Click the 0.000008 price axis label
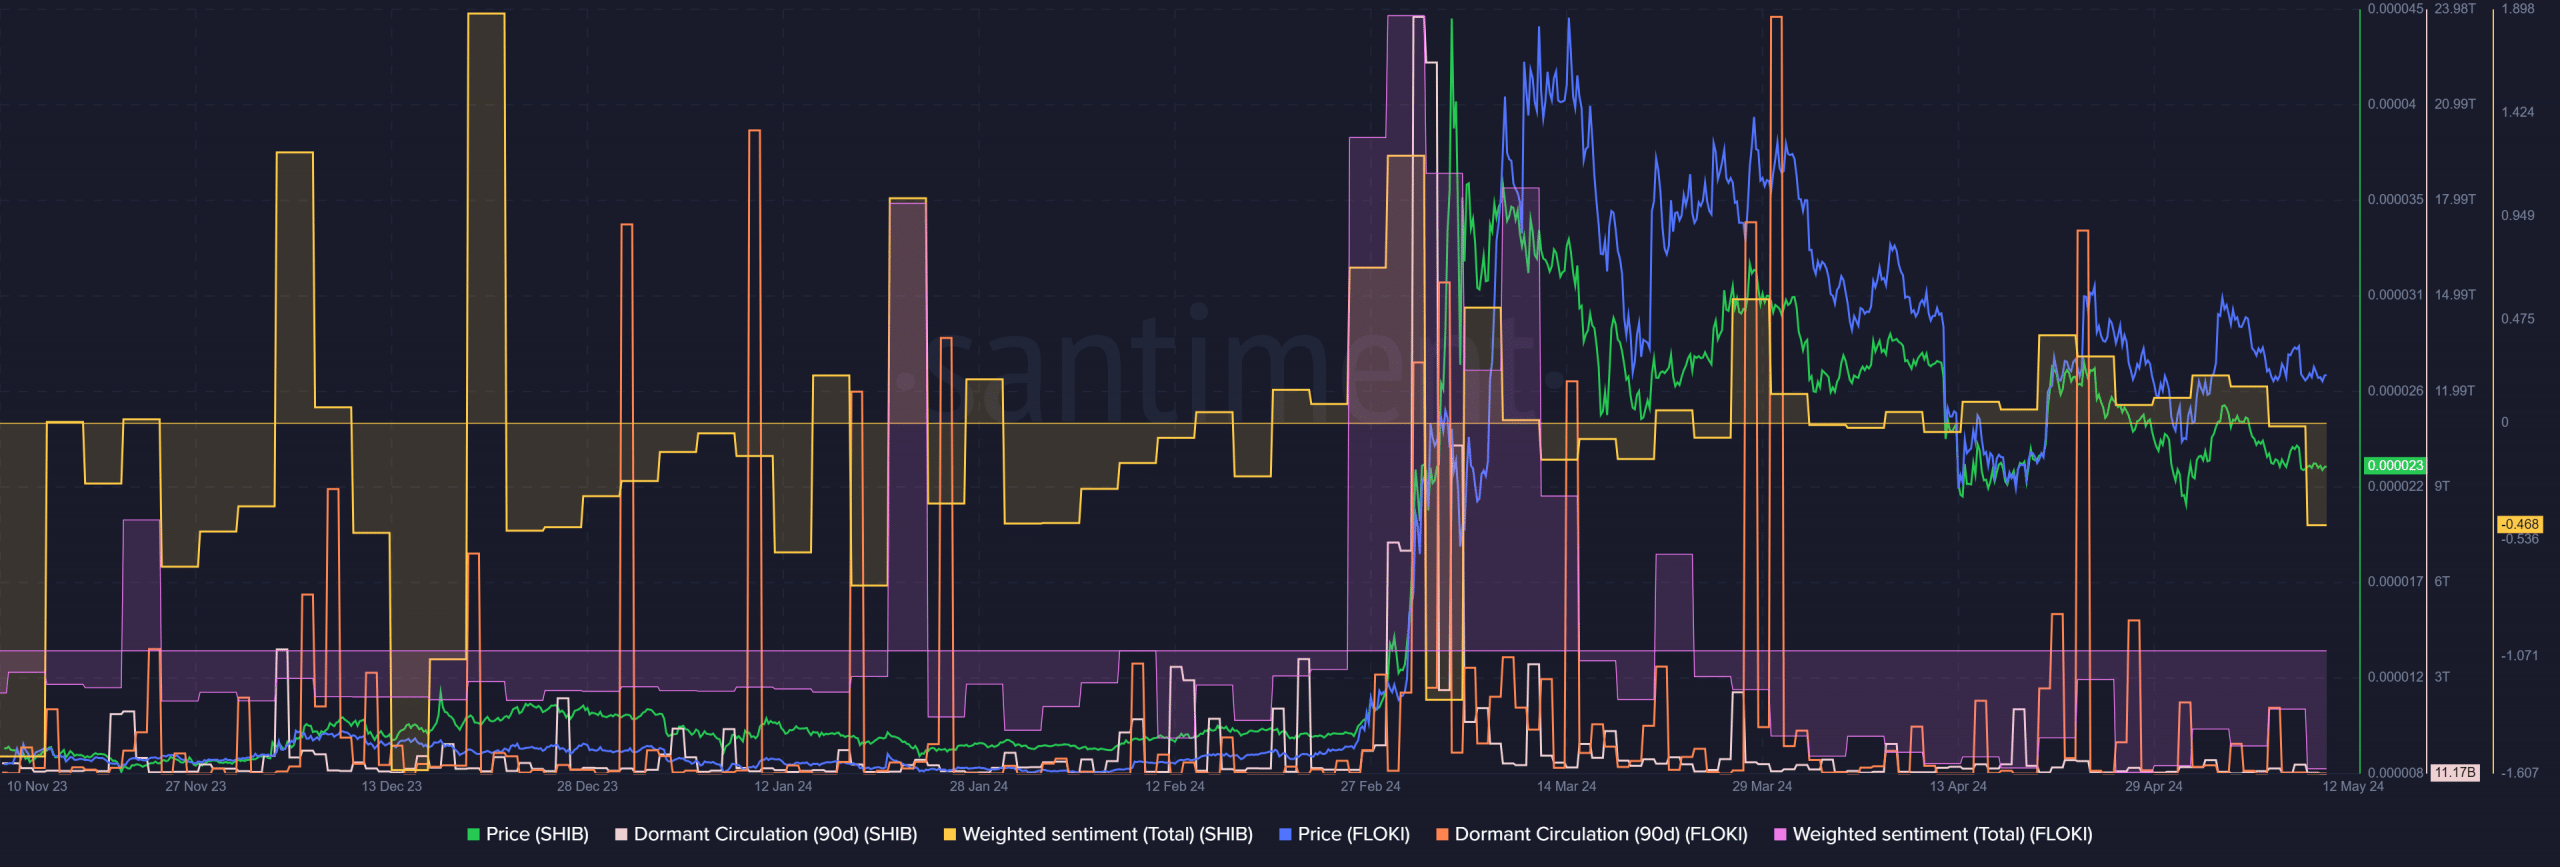The height and width of the screenshot is (867, 2560). [2395, 773]
